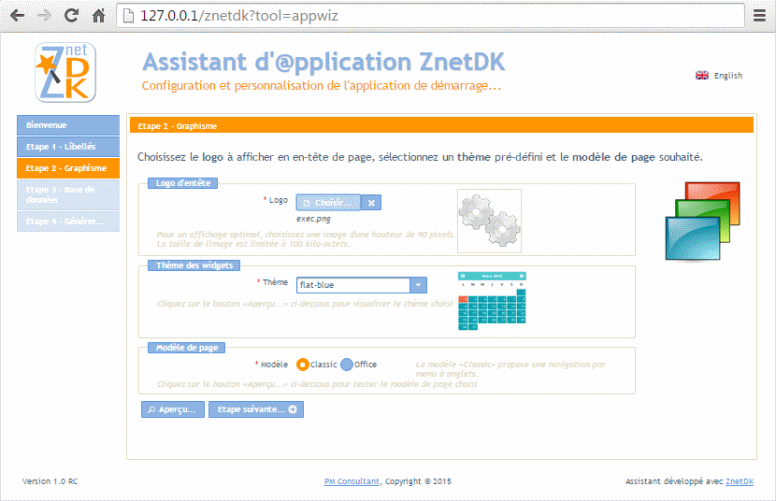Go back with browser back arrow
Image resolution: width=776 pixels, height=501 pixels.
(17, 16)
